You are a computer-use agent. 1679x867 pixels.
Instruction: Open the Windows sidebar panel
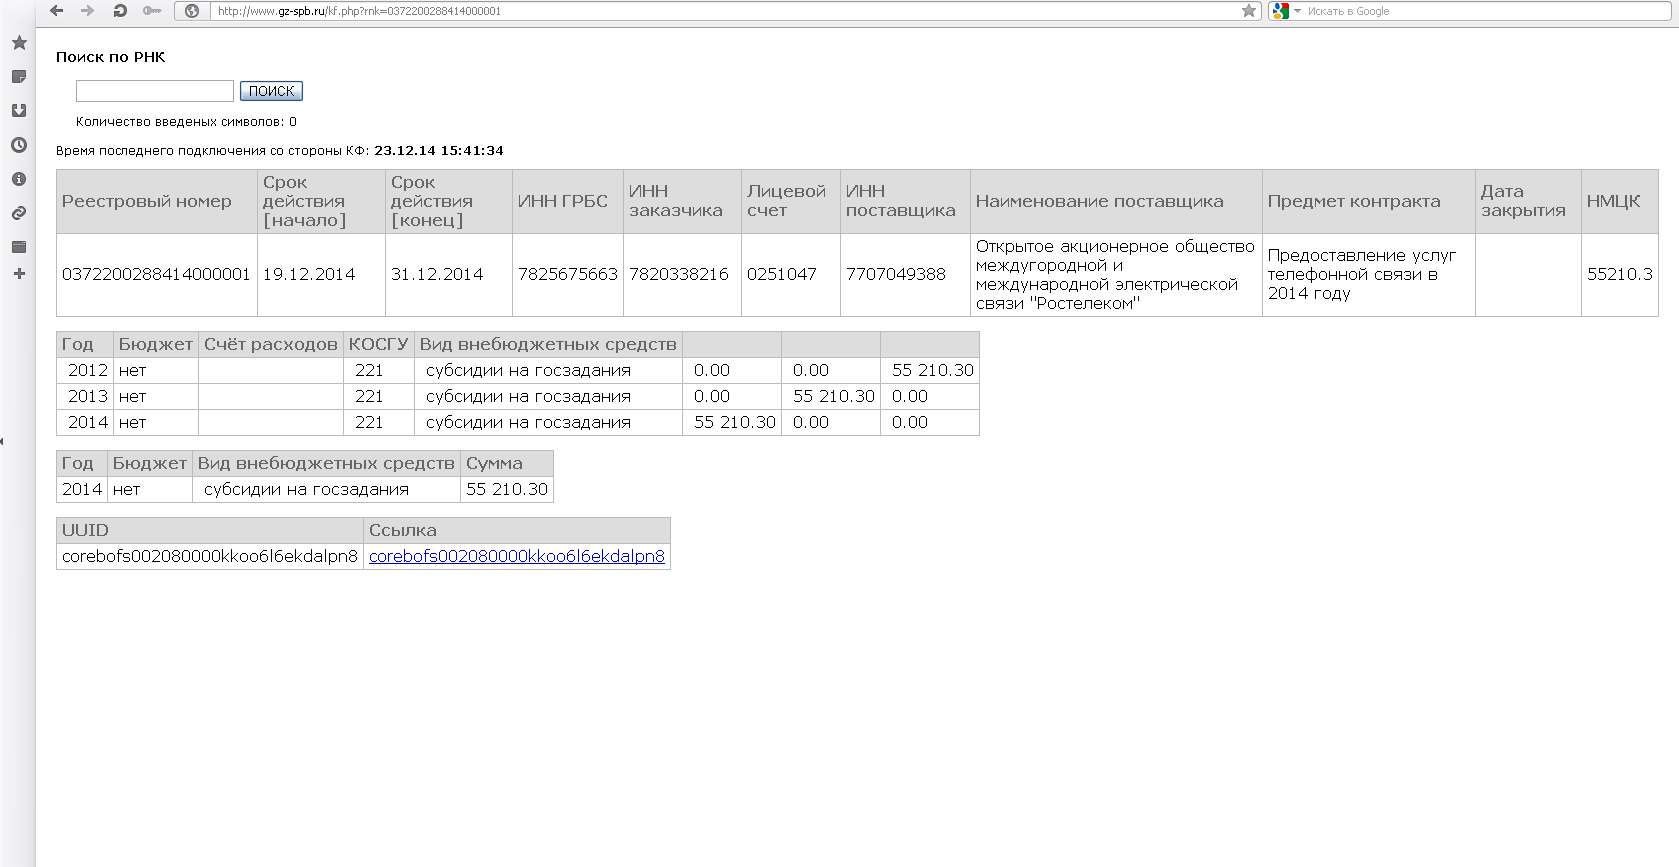(19, 247)
